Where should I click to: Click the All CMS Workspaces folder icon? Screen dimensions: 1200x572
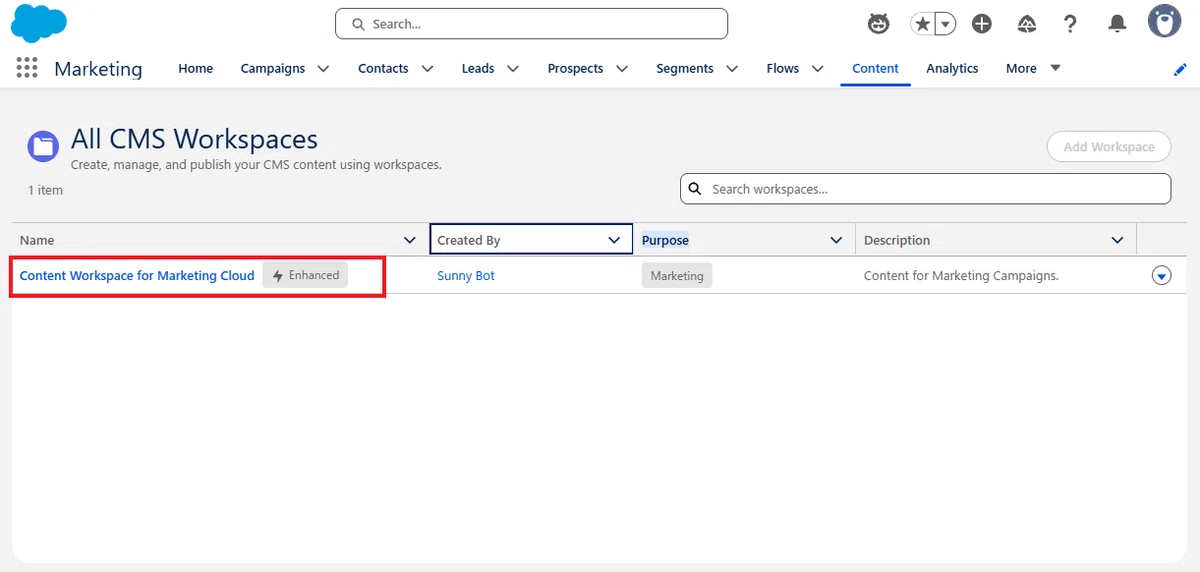pos(43,147)
